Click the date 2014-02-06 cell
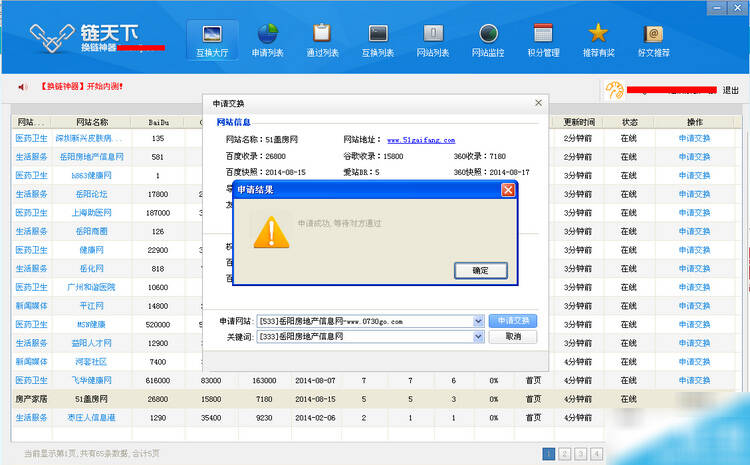Image resolution: width=750 pixels, height=465 pixels. [x=315, y=418]
